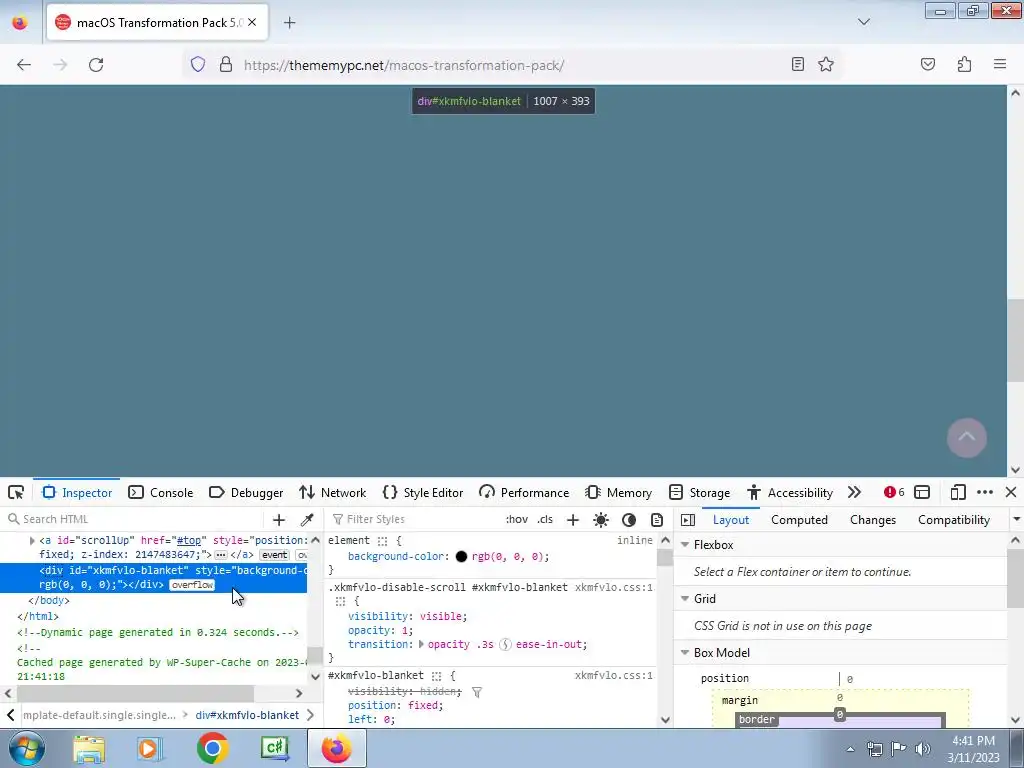Toggle Responsive Design Mode icon

(x=958, y=492)
